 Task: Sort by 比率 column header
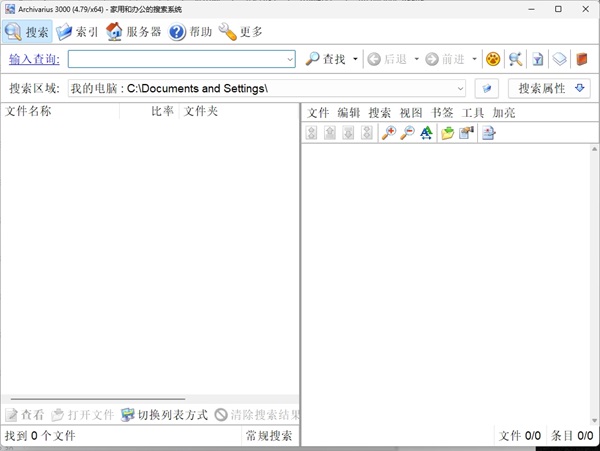point(149,111)
